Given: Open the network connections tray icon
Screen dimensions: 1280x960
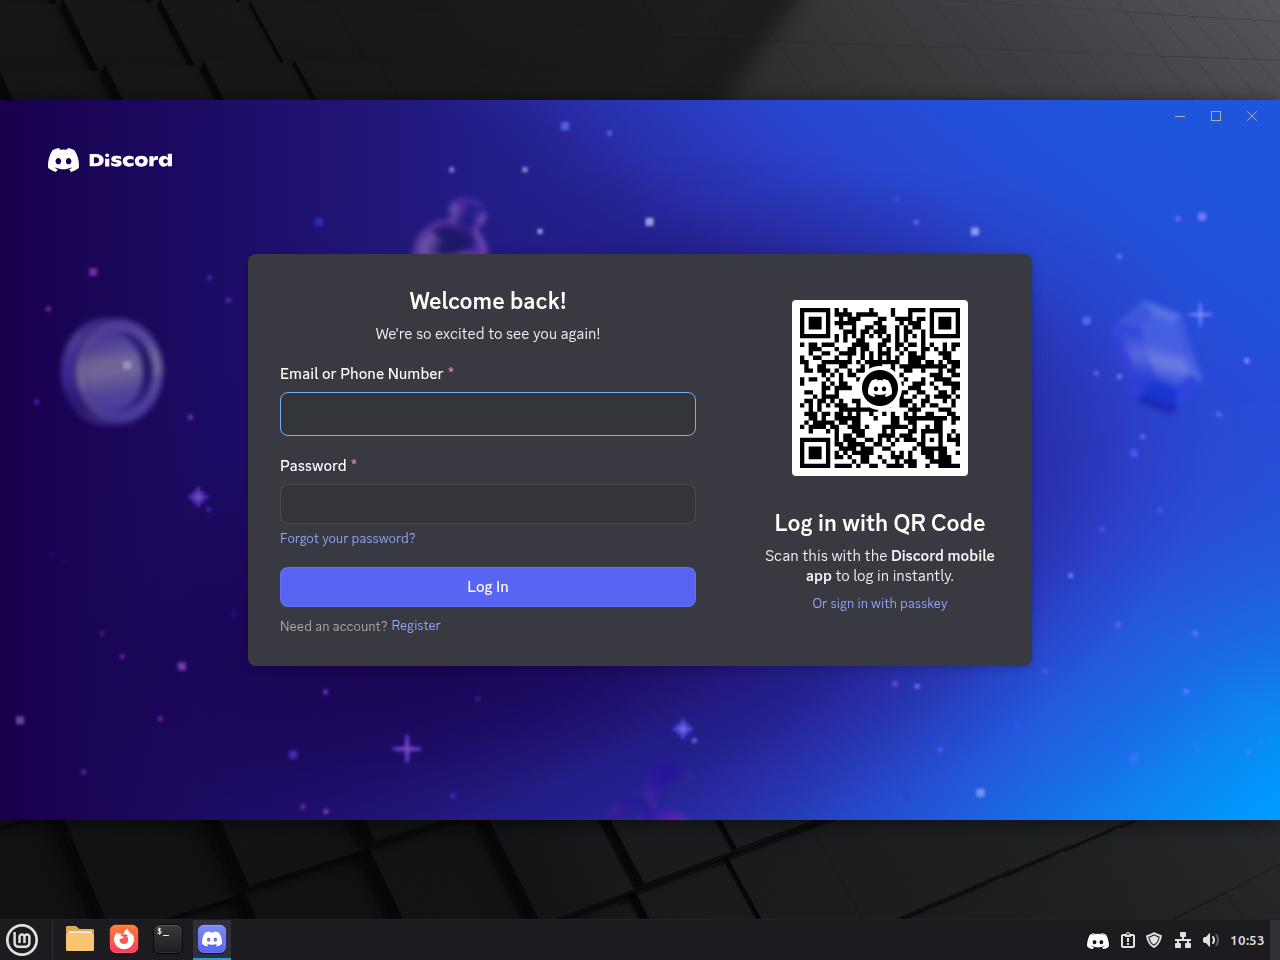Looking at the screenshot, I should pos(1182,940).
